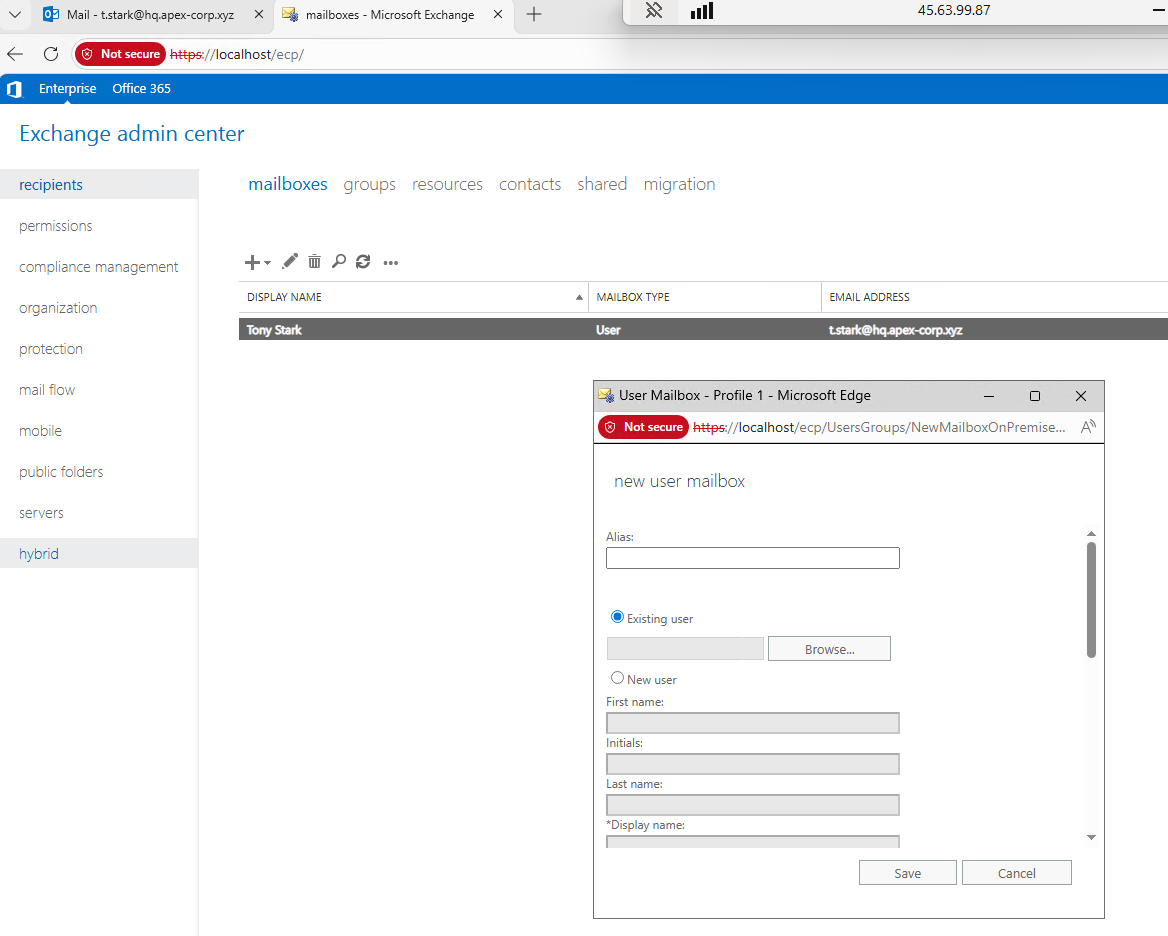Click Office 365 in the blue header
Image resolution: width=1168 pixels, height=936 pixels.
[x=142, y=89]
